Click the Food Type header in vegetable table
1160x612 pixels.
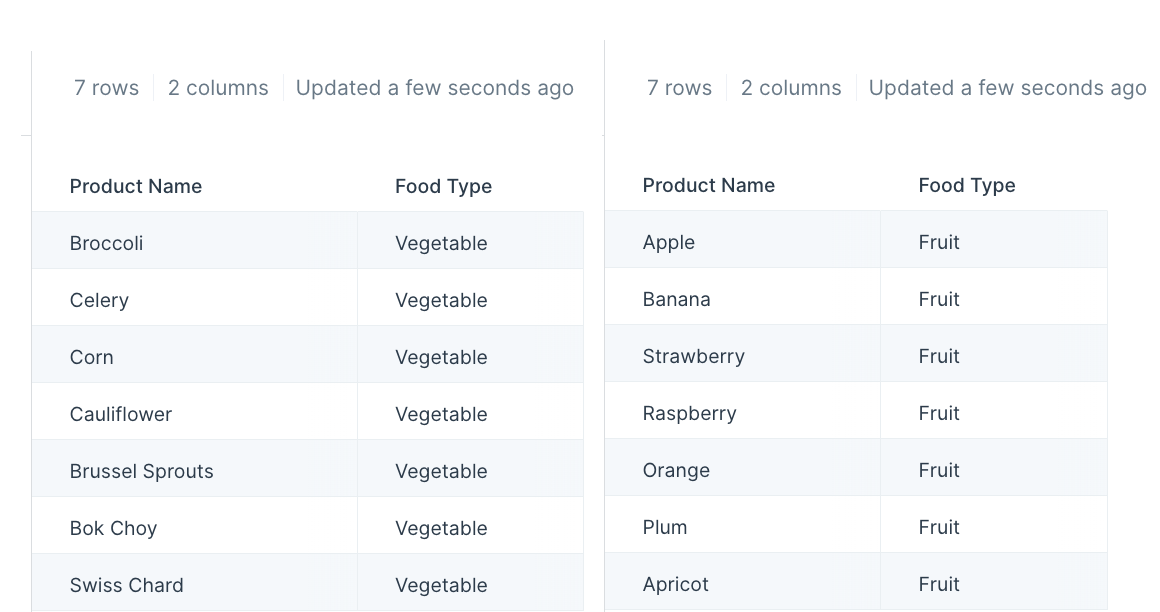pyautogui.click(x=443, y=186)
